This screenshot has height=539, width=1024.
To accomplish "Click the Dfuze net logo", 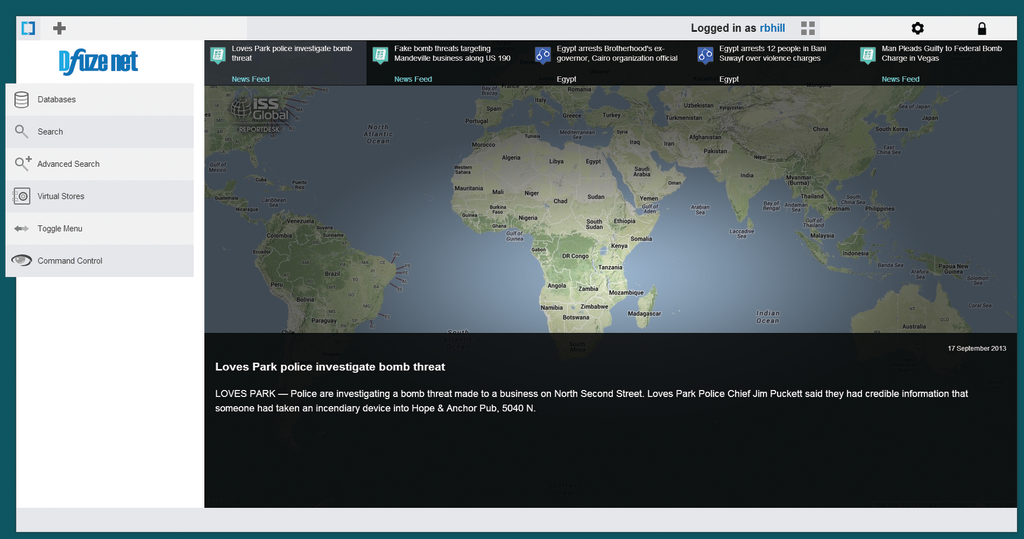I will 98,62.
